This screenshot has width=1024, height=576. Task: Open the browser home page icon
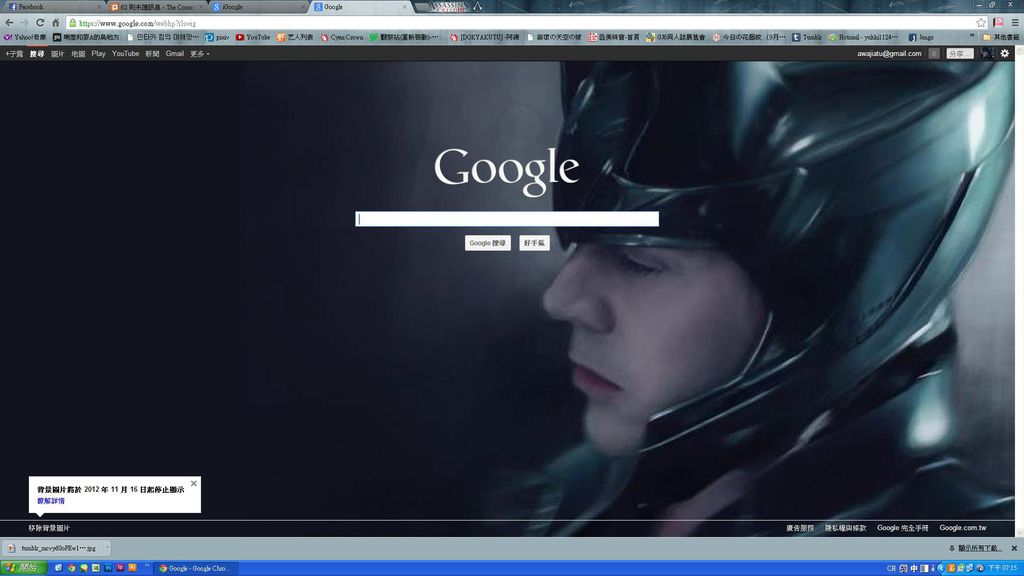pyautogui.click(x=56, y=23)
